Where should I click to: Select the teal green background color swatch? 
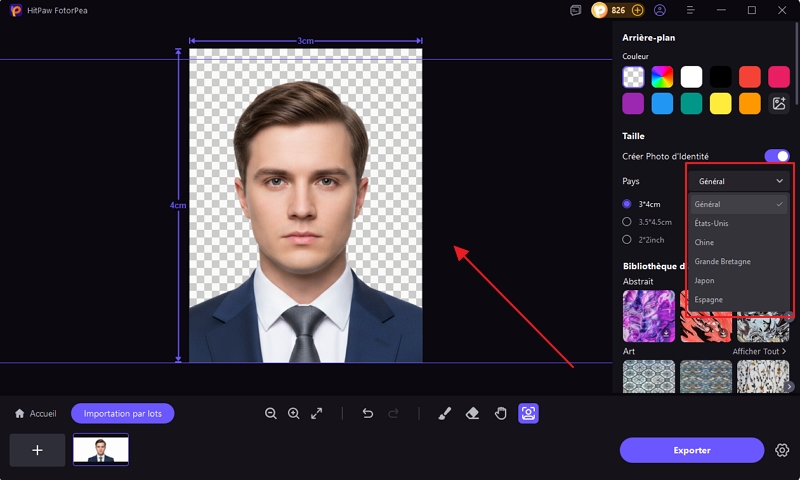691,104
